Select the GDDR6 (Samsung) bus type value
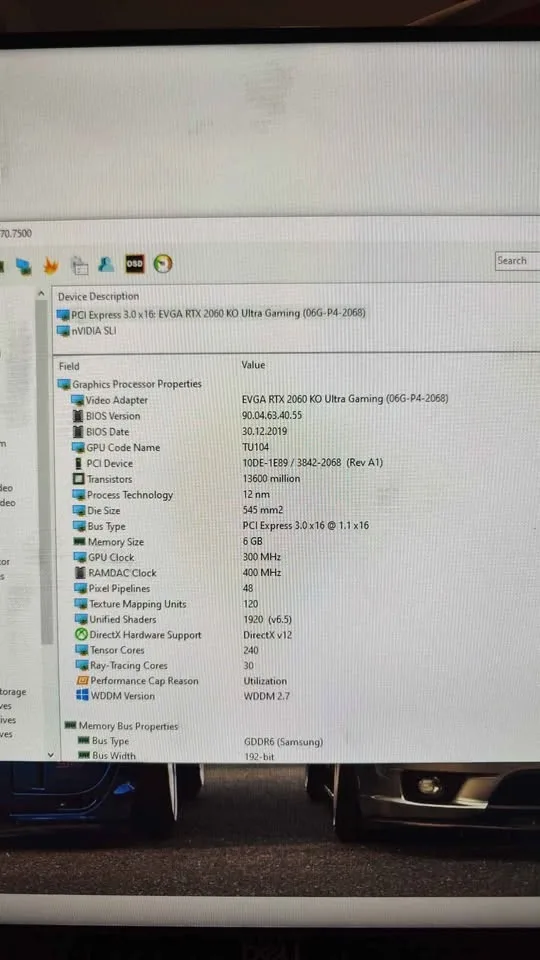The width and height of the screenshot is (540, 960). click(283, 742)
